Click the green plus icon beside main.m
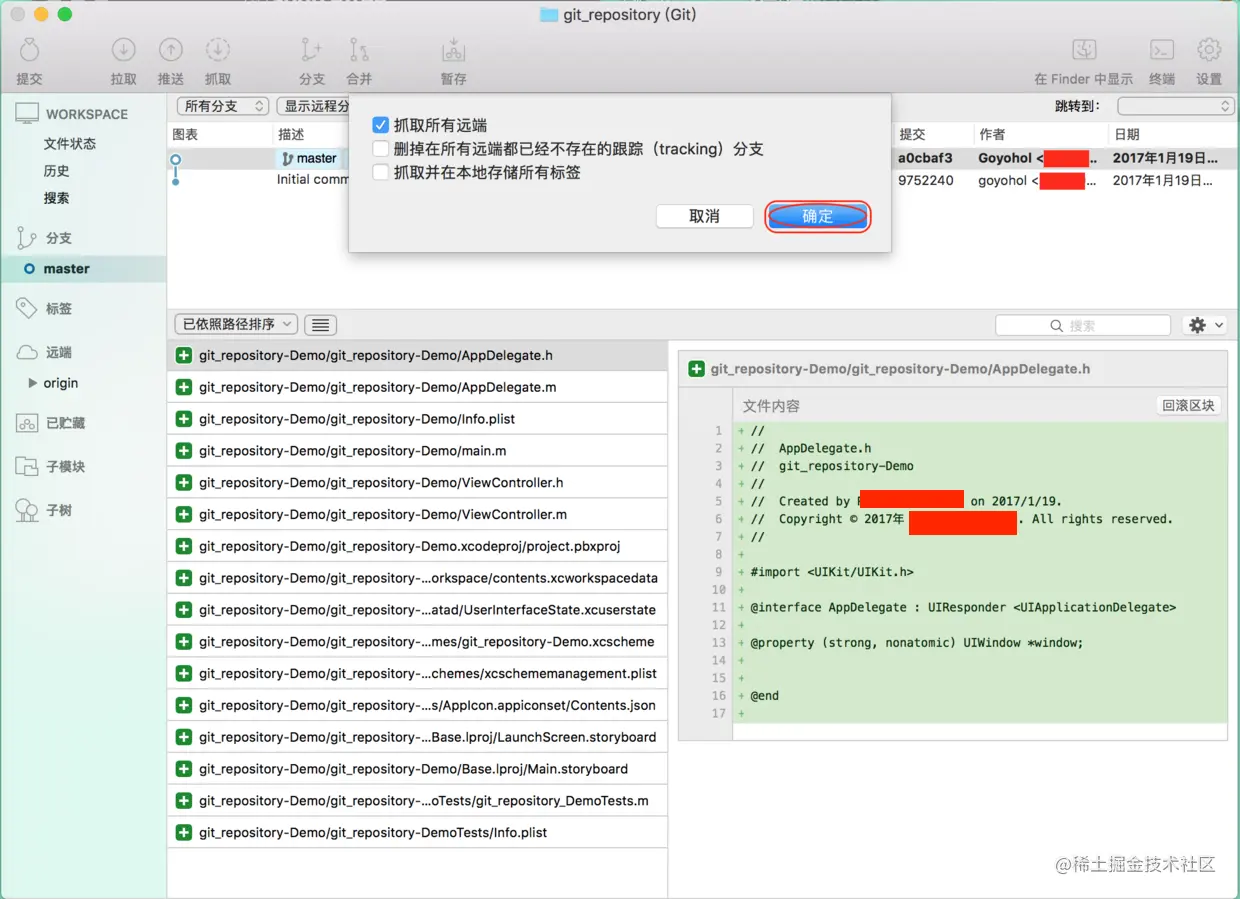 [x=184, y=451]
